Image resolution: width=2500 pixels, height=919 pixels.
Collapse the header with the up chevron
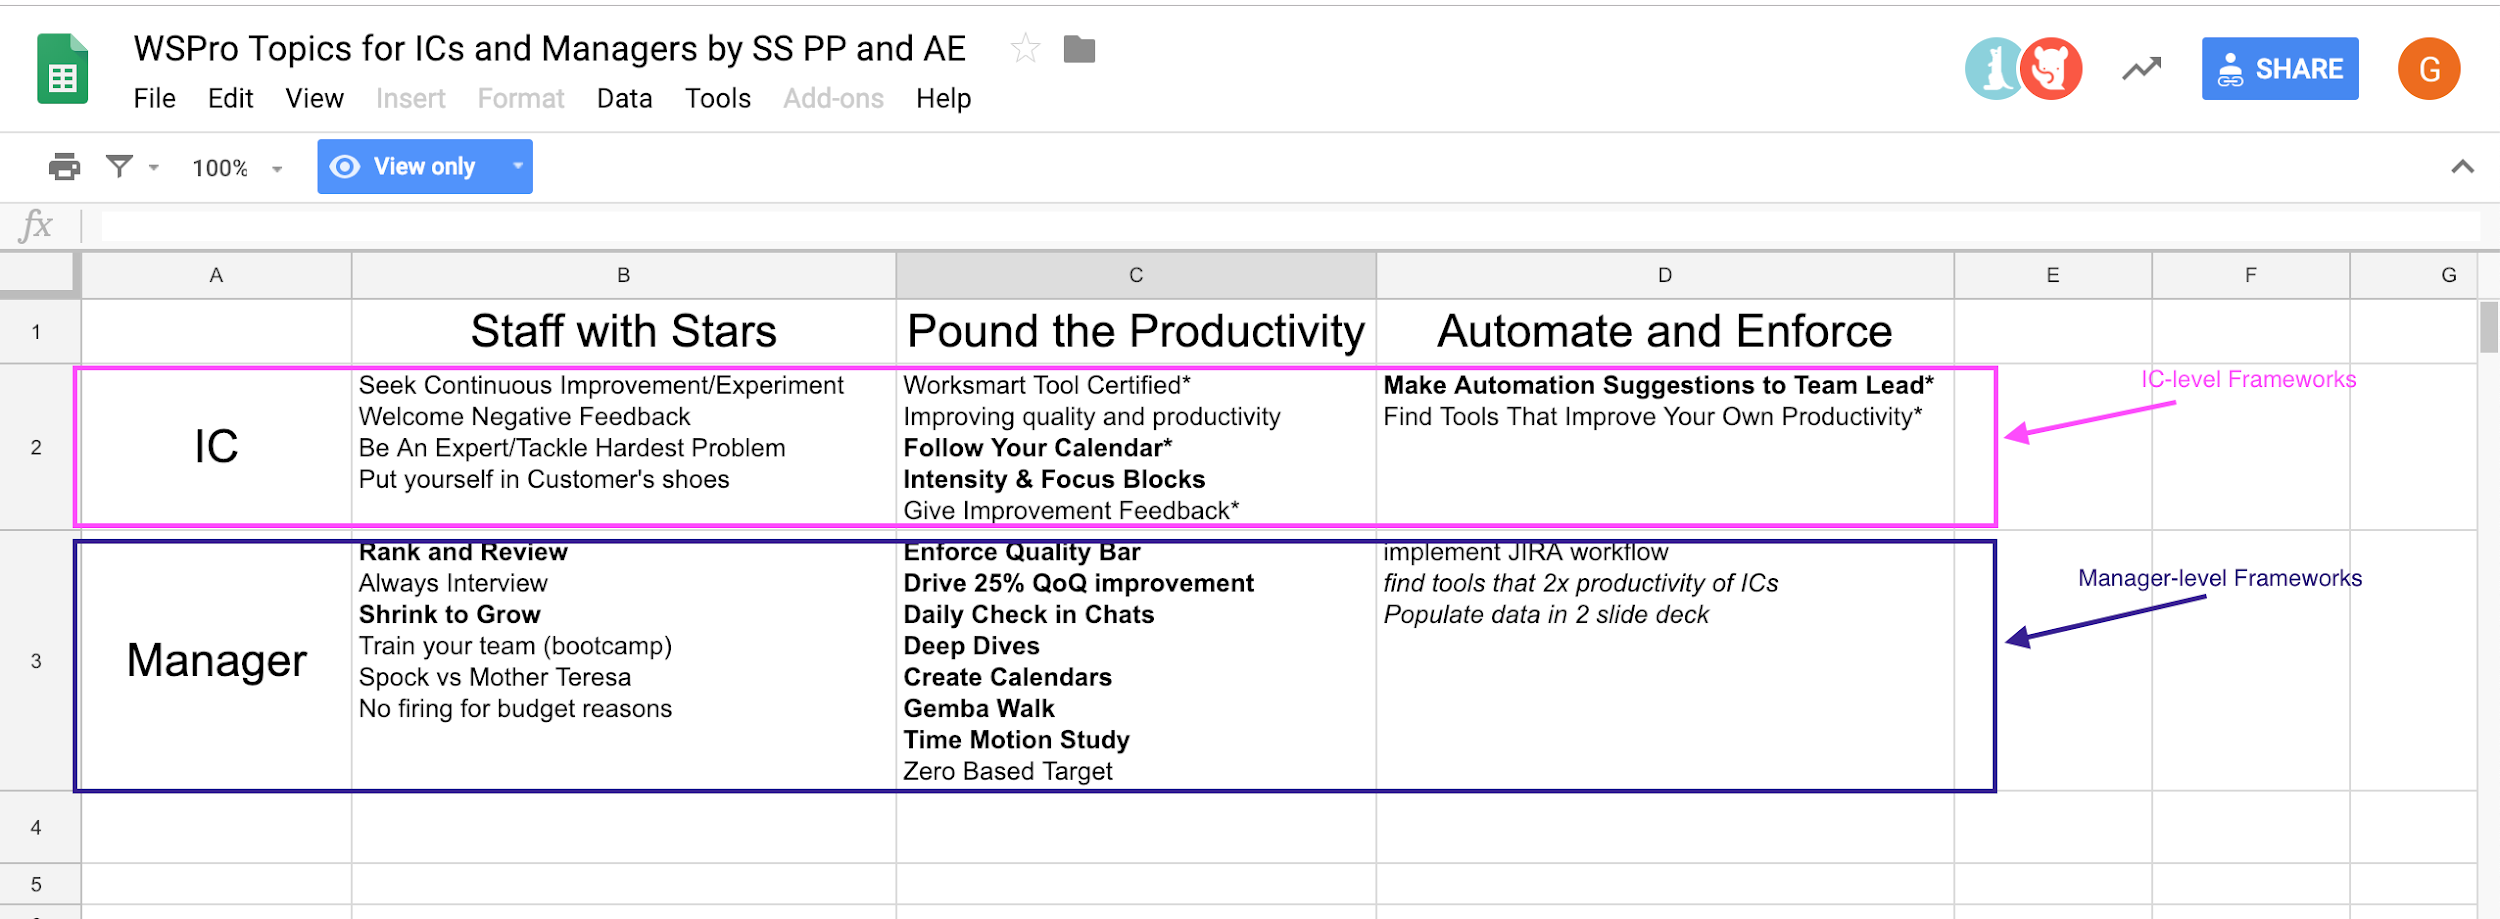(2462, 167)
